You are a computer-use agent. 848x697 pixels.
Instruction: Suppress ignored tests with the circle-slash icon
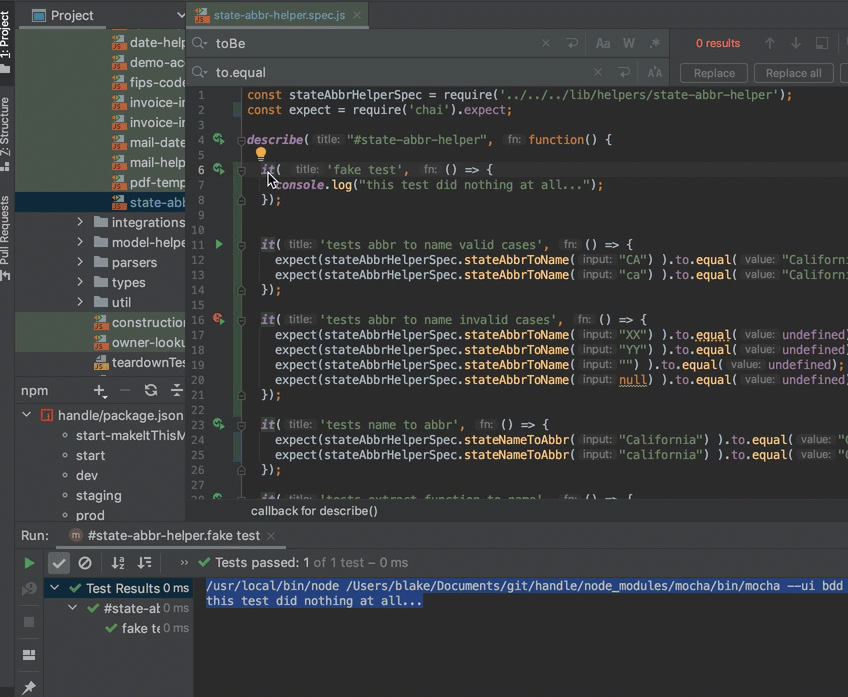85,564
